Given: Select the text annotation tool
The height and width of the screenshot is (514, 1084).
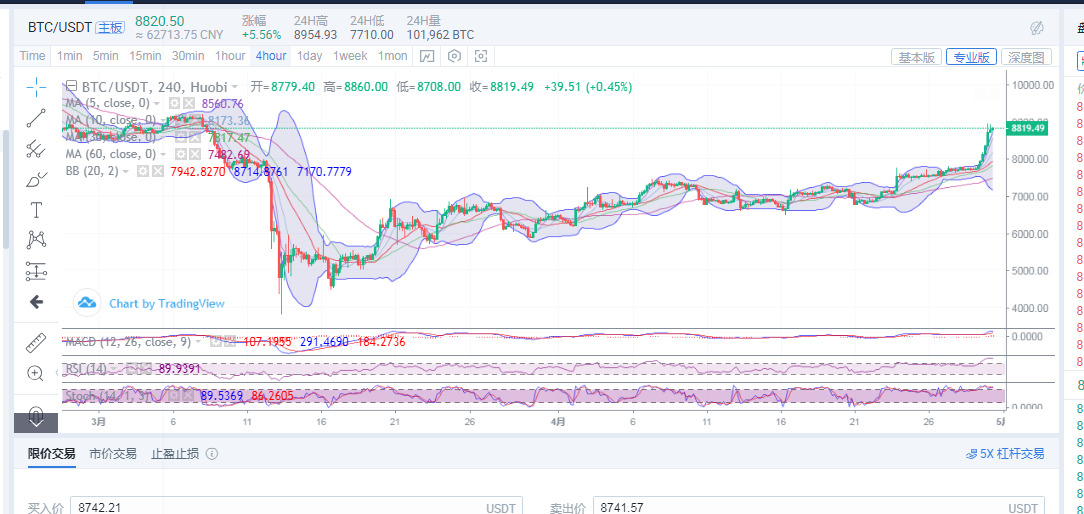Looking at the screenshot, I should [36, 210].
